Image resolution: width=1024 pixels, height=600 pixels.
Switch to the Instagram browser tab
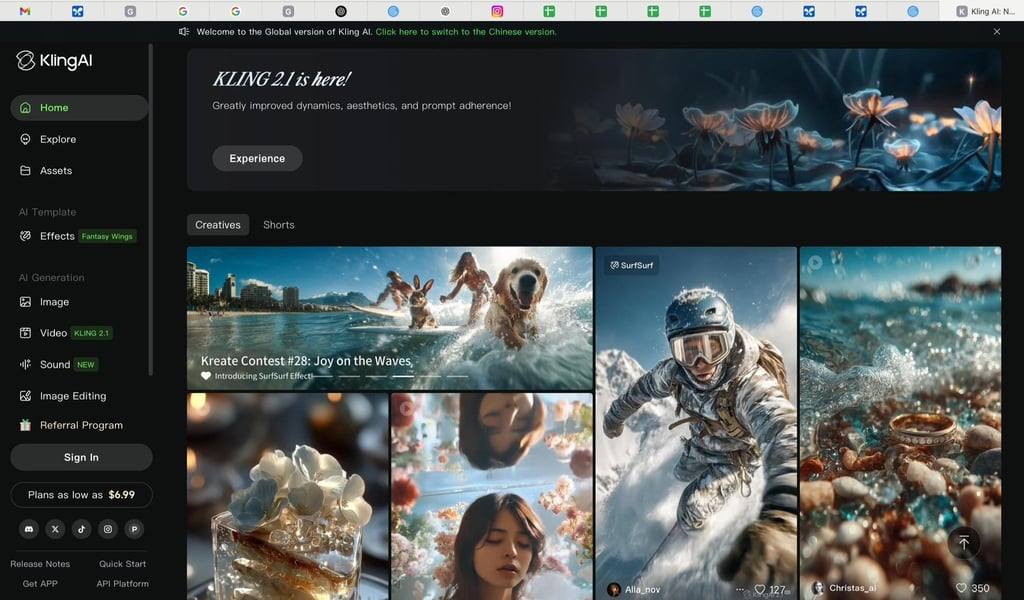click(x=497, y=11)
